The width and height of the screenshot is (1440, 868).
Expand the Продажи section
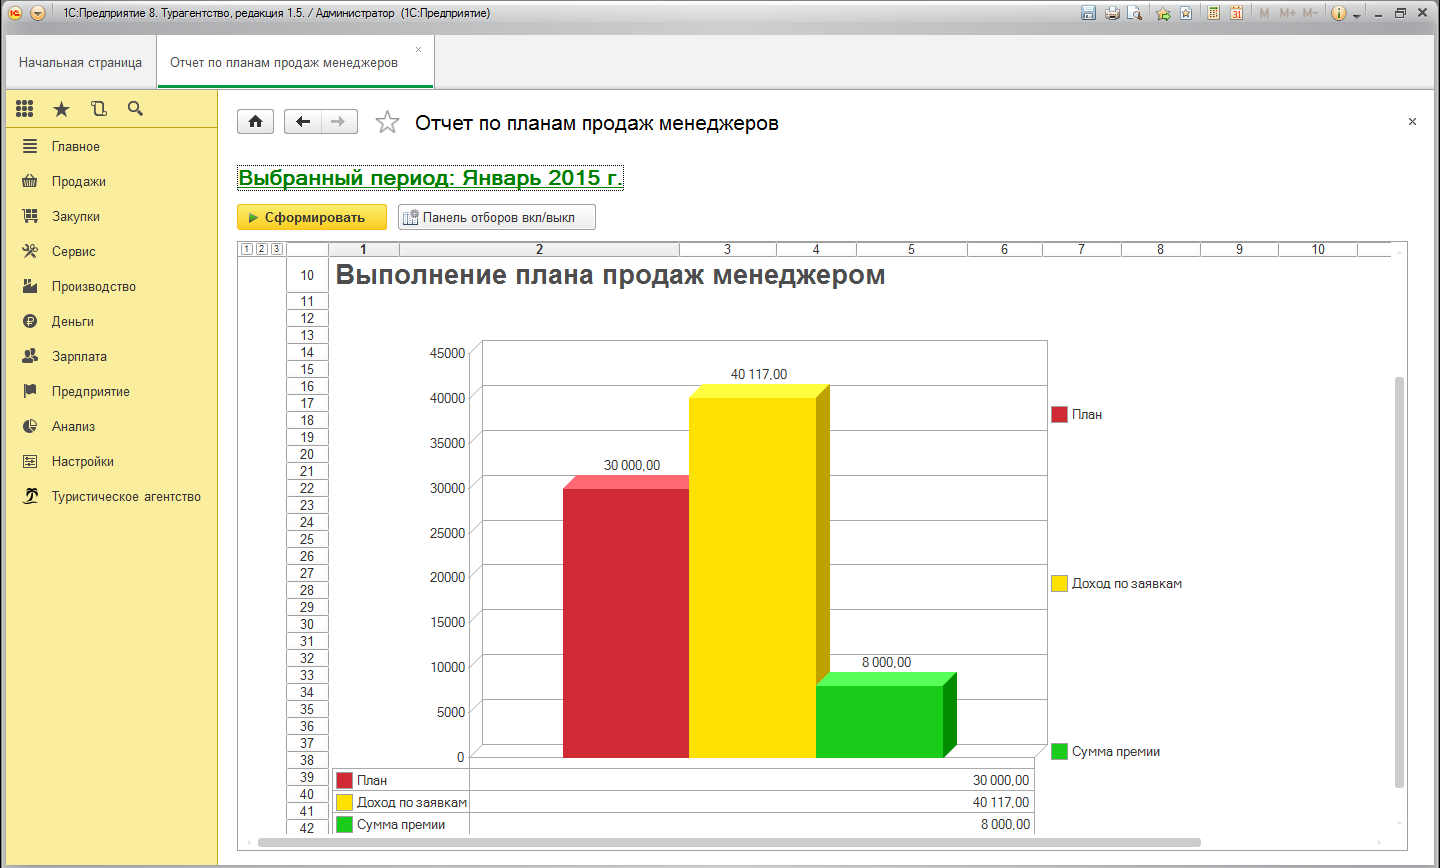(79, 181)
